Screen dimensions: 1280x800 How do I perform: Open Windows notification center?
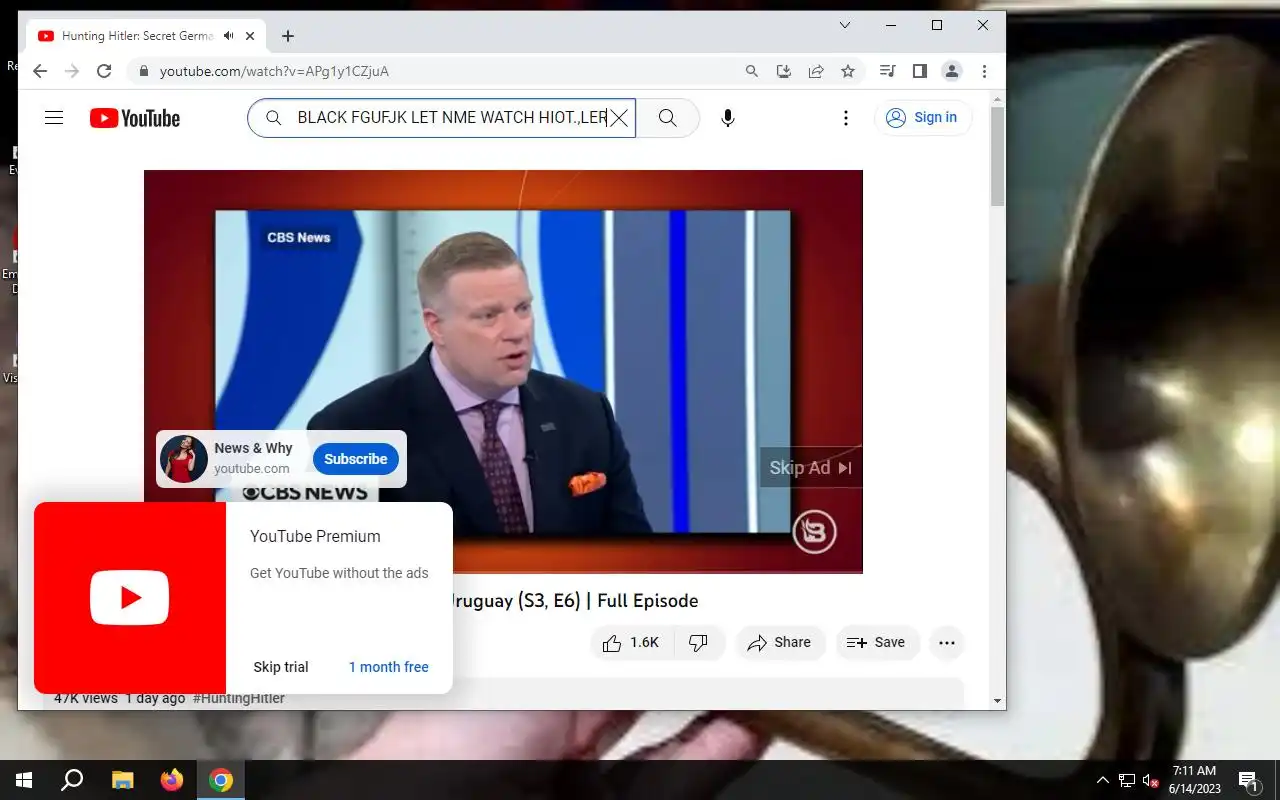tap(1248, 780)
